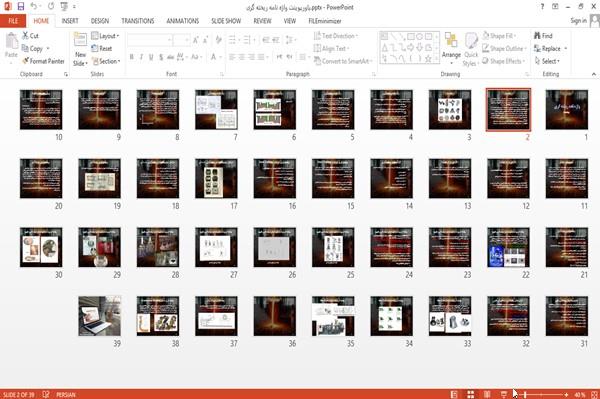
Task: Switch to the SLIDE SHOW tab
Action: [x=226, y=21]
